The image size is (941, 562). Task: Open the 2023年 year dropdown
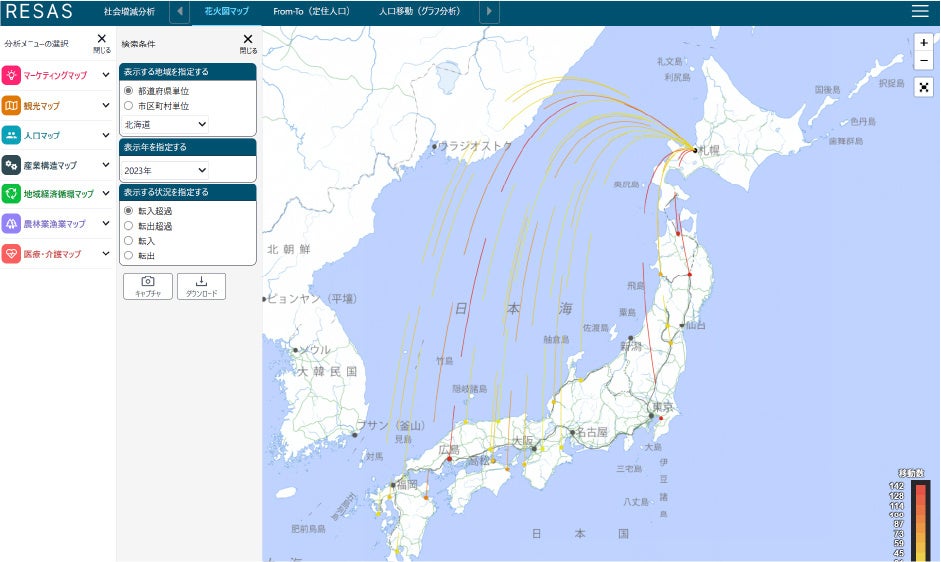point(165,171)
